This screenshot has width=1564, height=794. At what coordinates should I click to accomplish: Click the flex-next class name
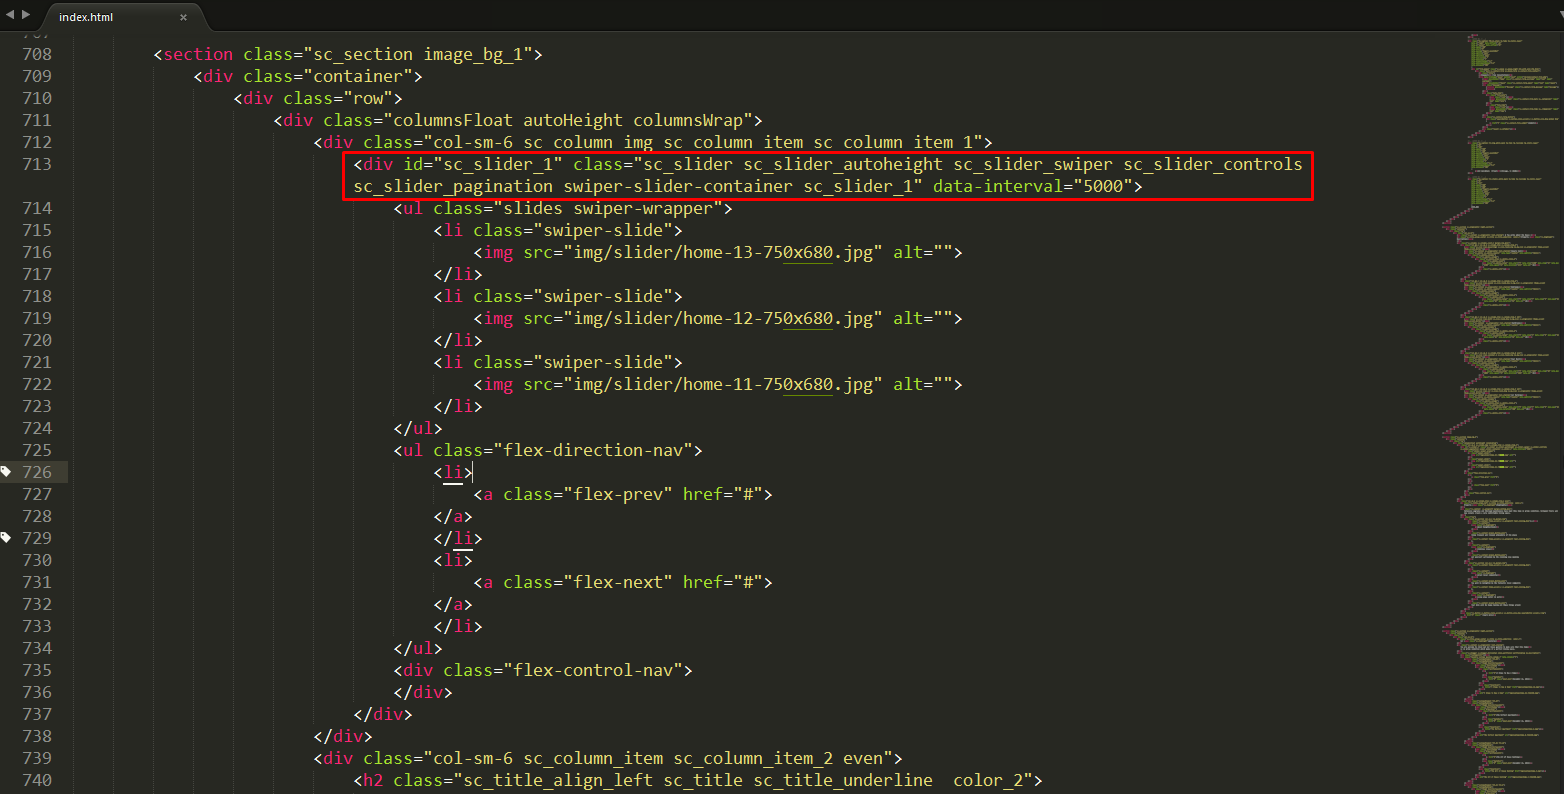coord(617,582)
